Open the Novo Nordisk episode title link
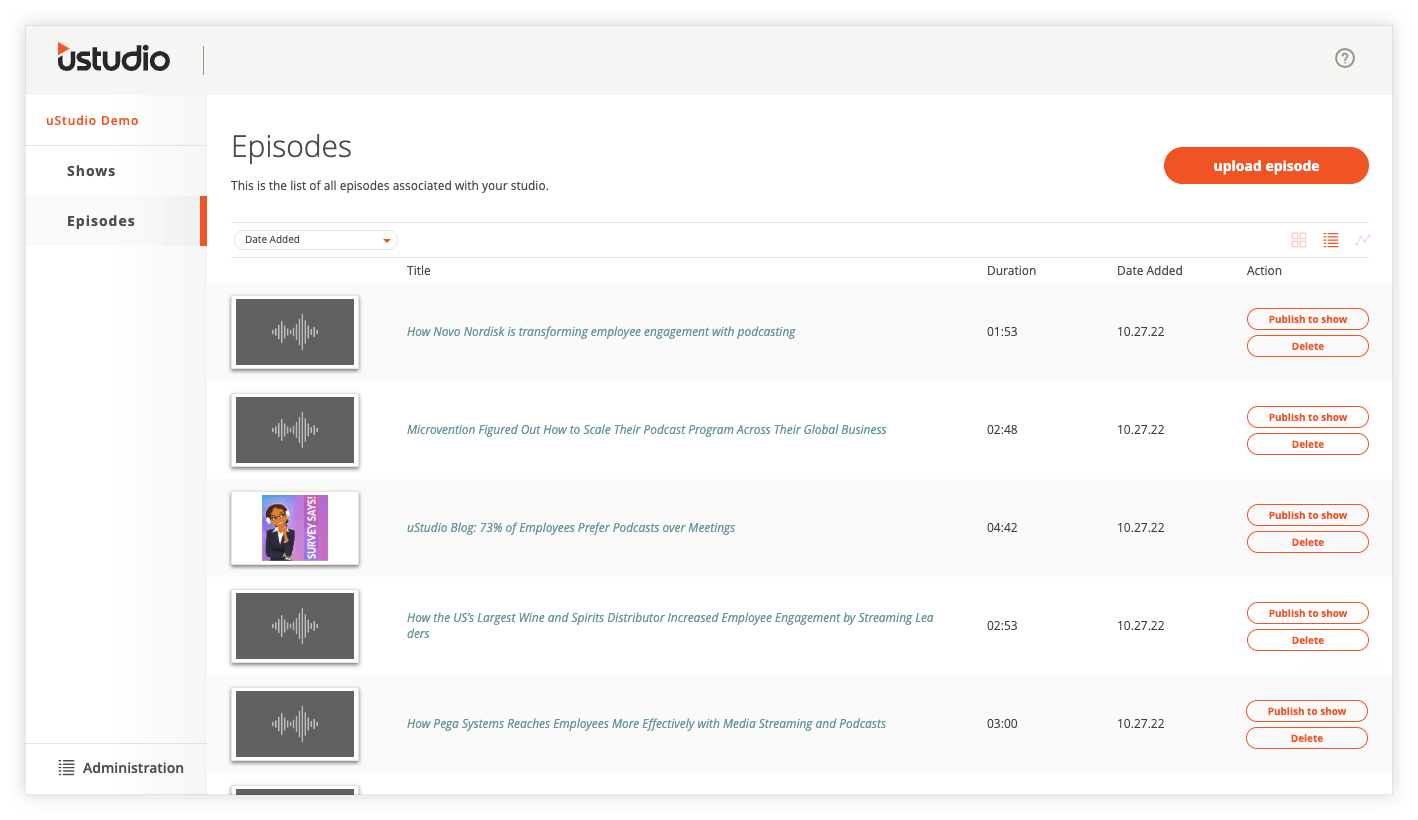Viewport: 1418px width, 820px height. tap(601, 332)
